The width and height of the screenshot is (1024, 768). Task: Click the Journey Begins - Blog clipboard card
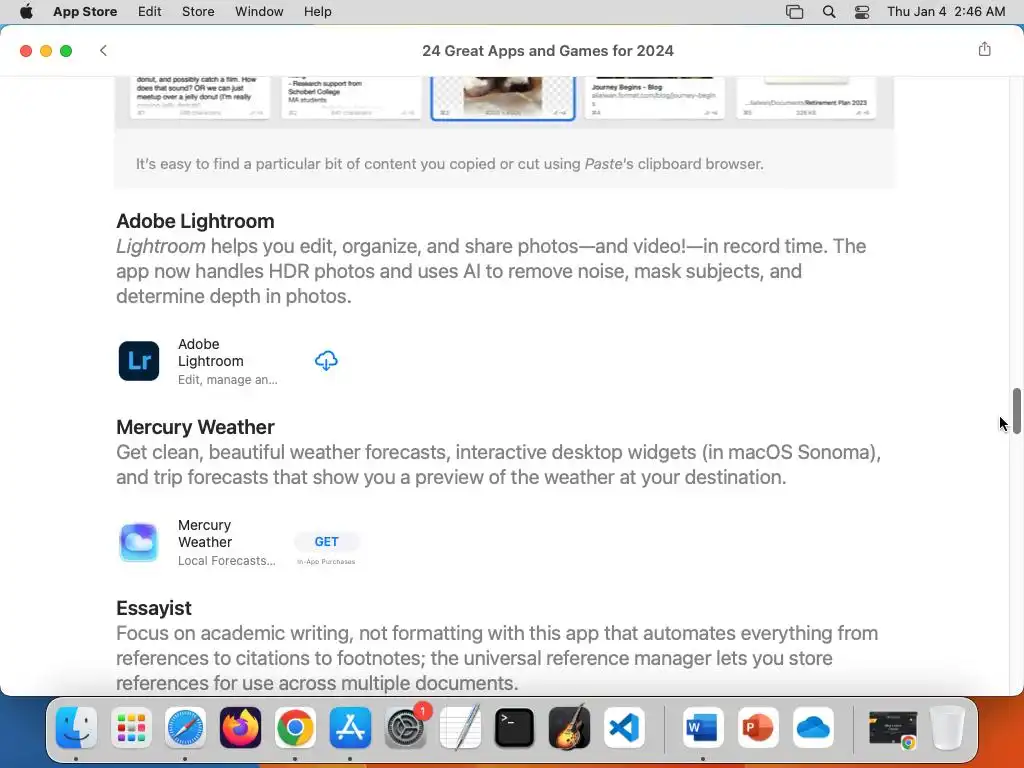654,98
